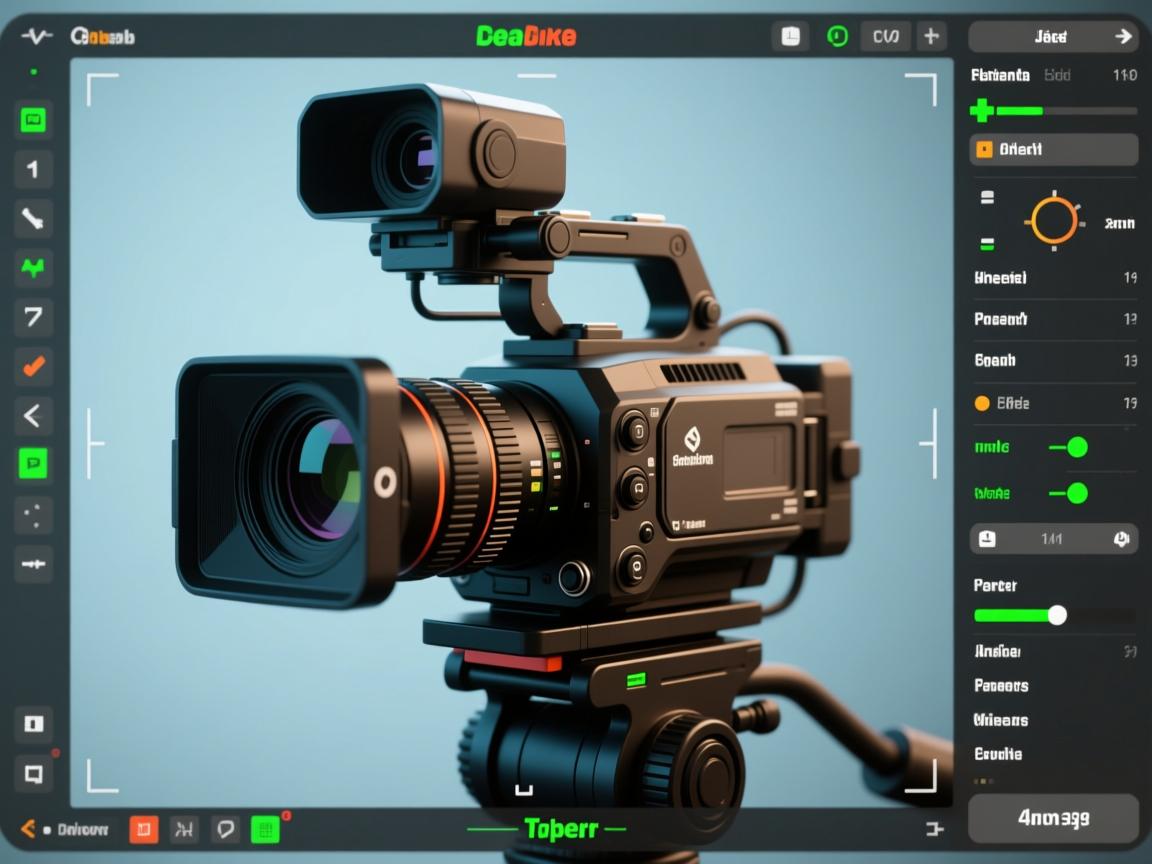The image size is (1152, 864).
Task: Click the CVO button in top bar
Action: tap(885, 37)
